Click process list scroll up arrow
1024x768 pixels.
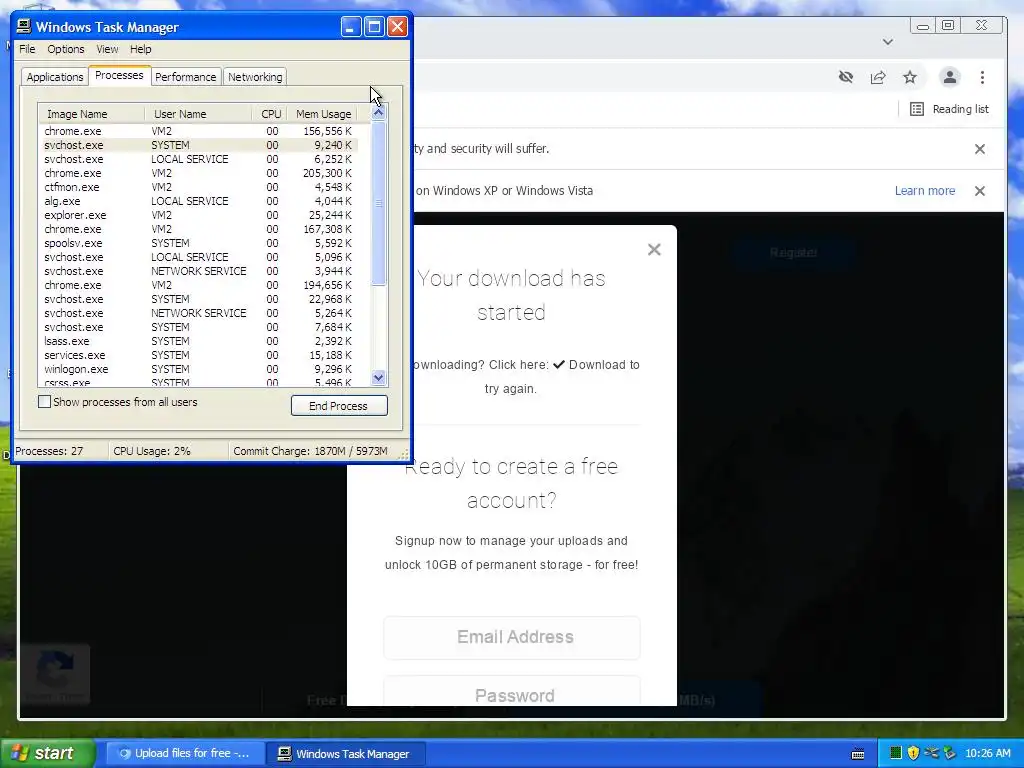pyautogui.click(x=378, y=112)
